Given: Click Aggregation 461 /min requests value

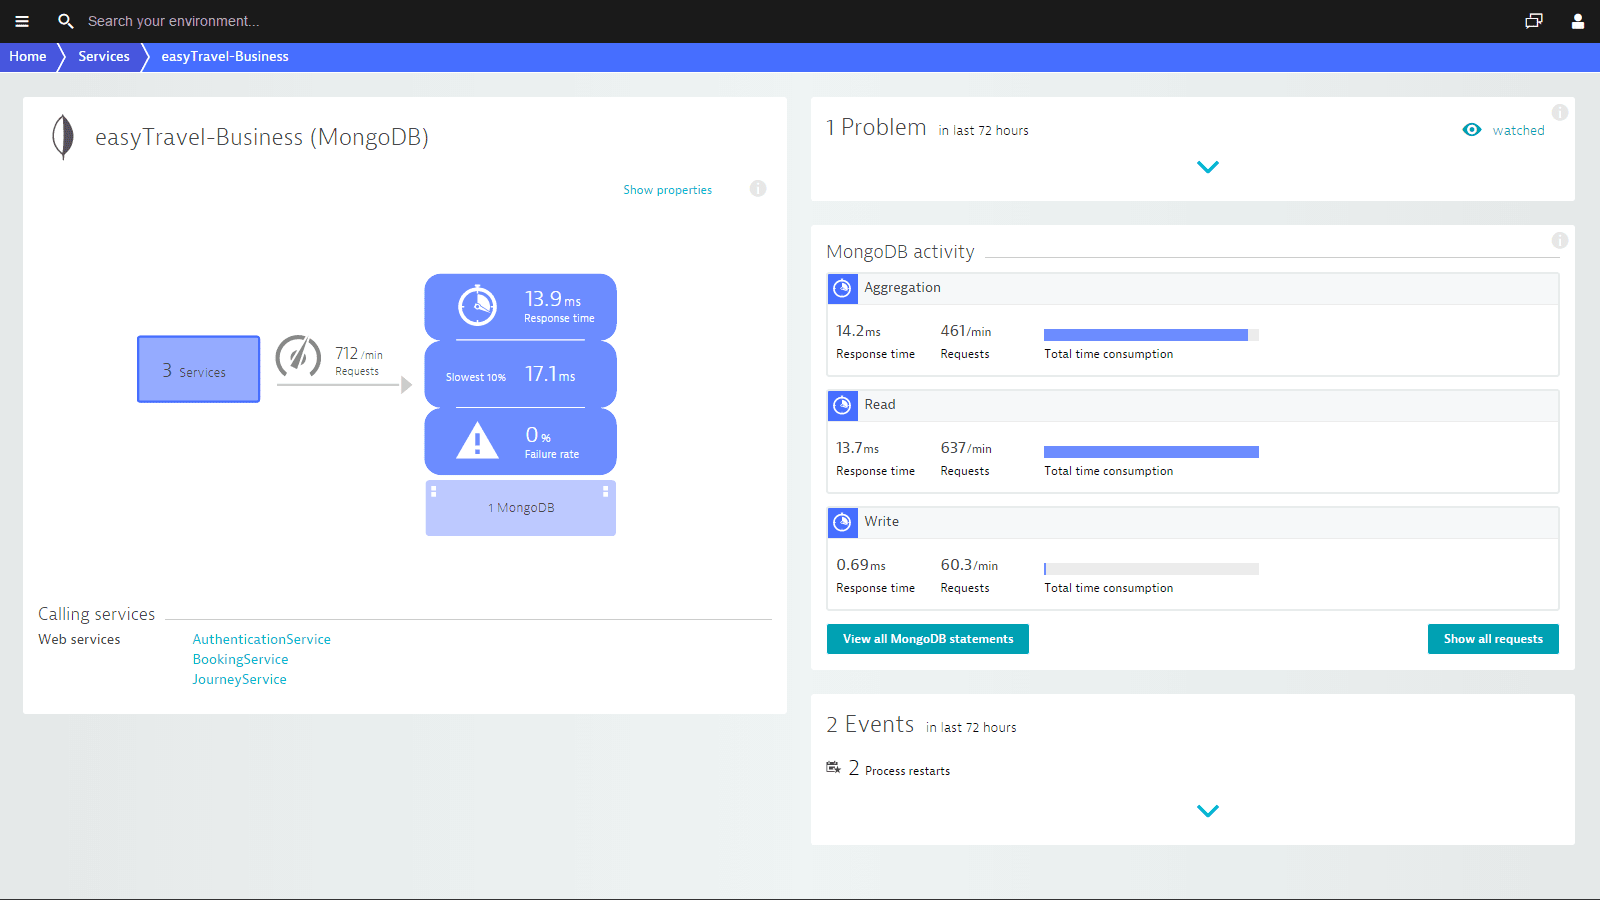Looking at the screenshot, I should [966, 331].
